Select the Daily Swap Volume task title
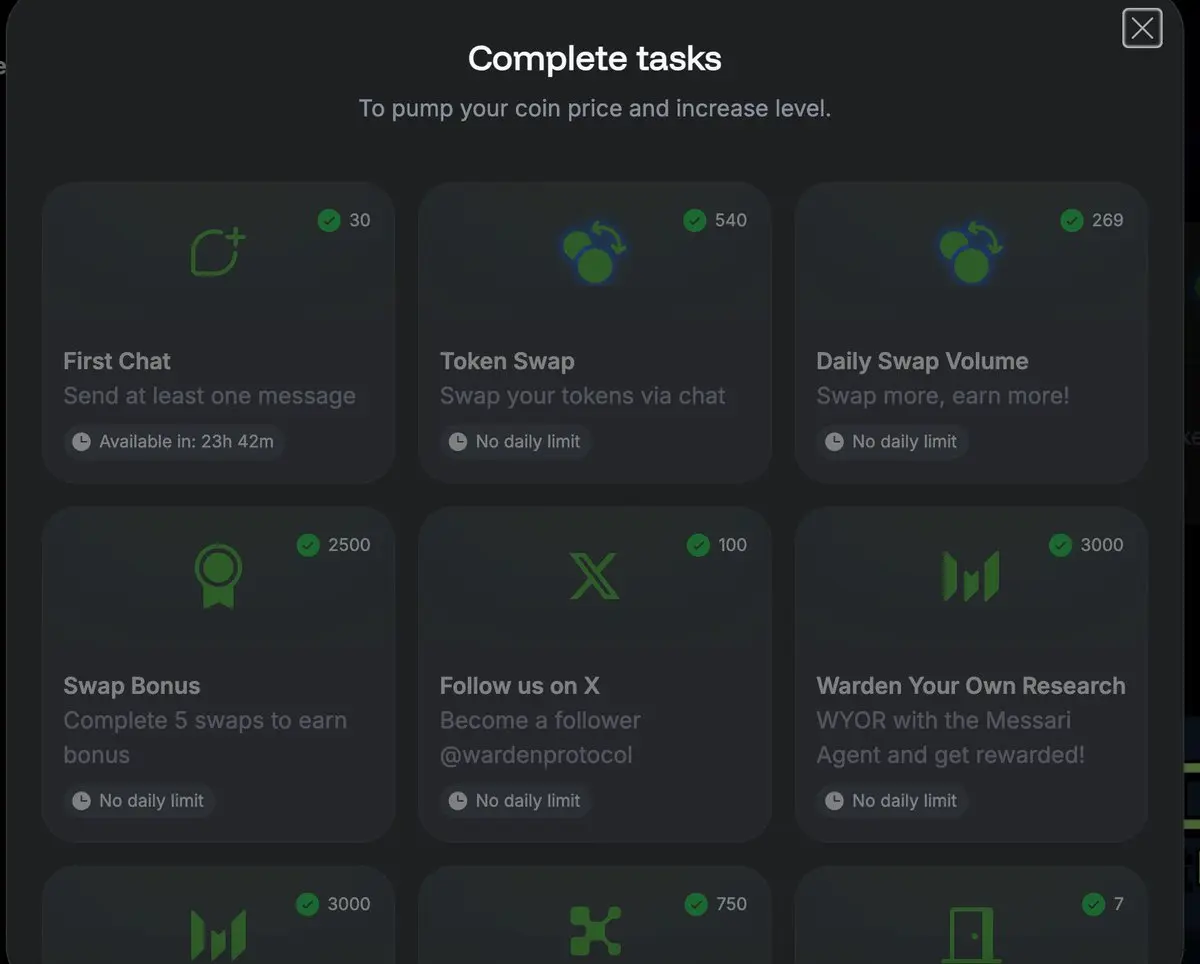The height and width of the screenshot is (964, 1200). (922, 361)
